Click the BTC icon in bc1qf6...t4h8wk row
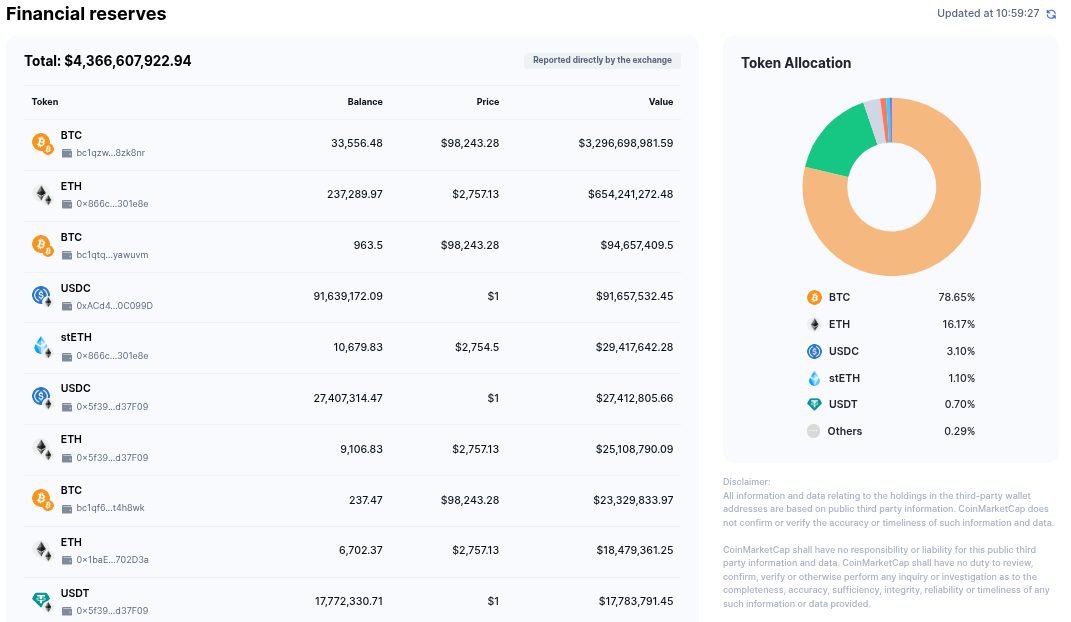 point(42,500)
